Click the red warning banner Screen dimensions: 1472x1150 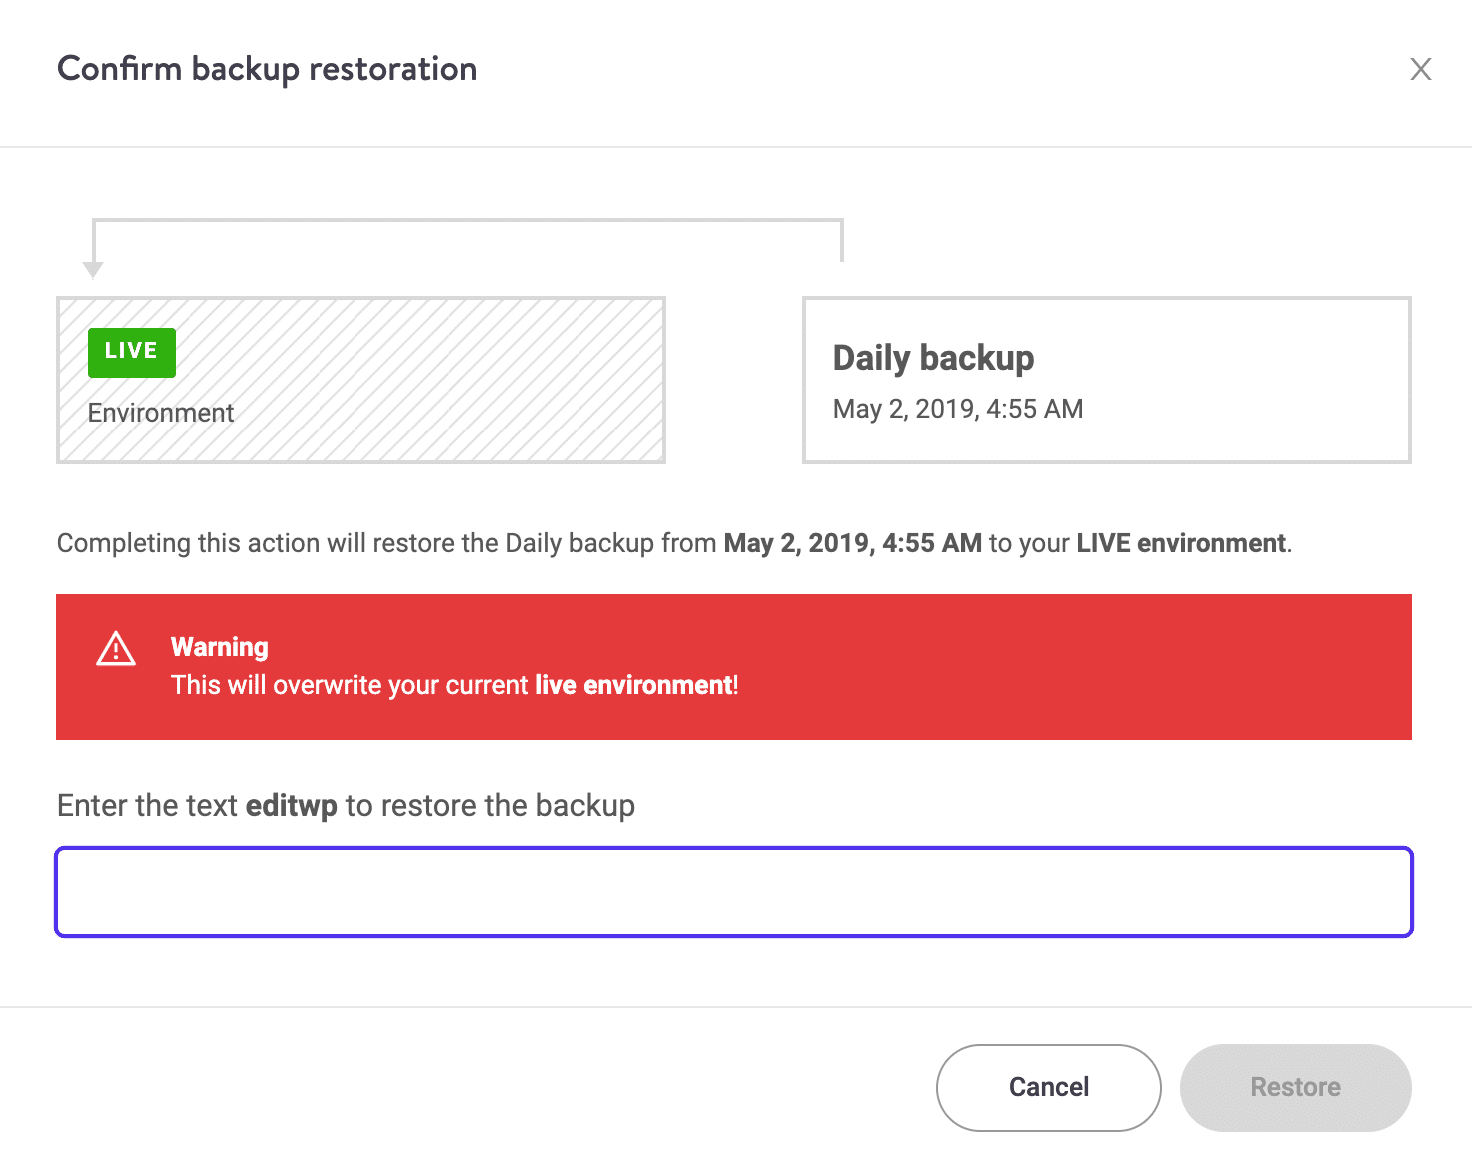tap(733, 666)
